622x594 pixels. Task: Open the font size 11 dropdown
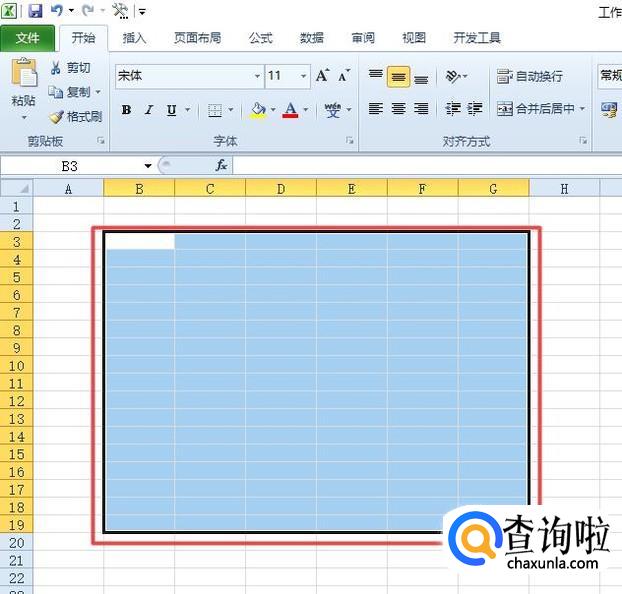coord(303,76)
